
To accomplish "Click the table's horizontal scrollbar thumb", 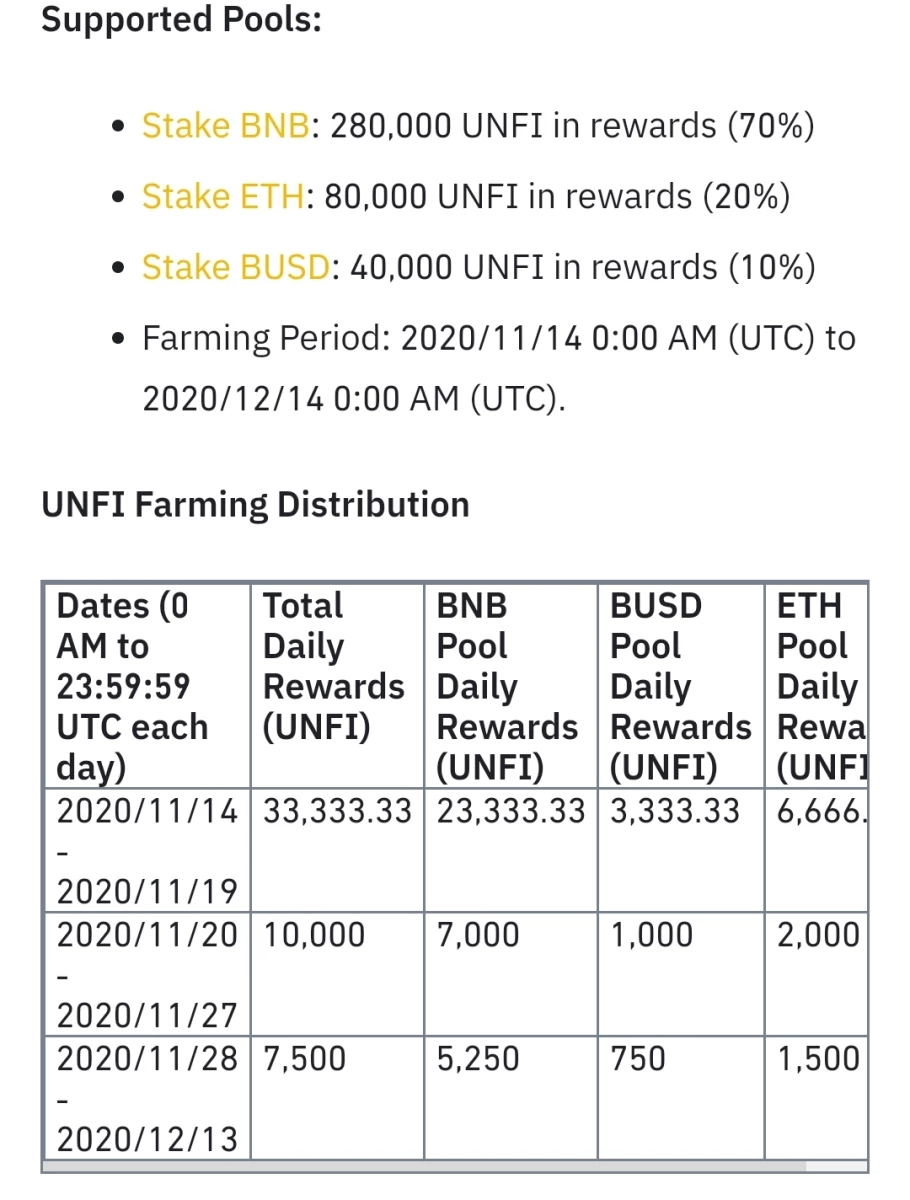I will tap(424, 1166).
